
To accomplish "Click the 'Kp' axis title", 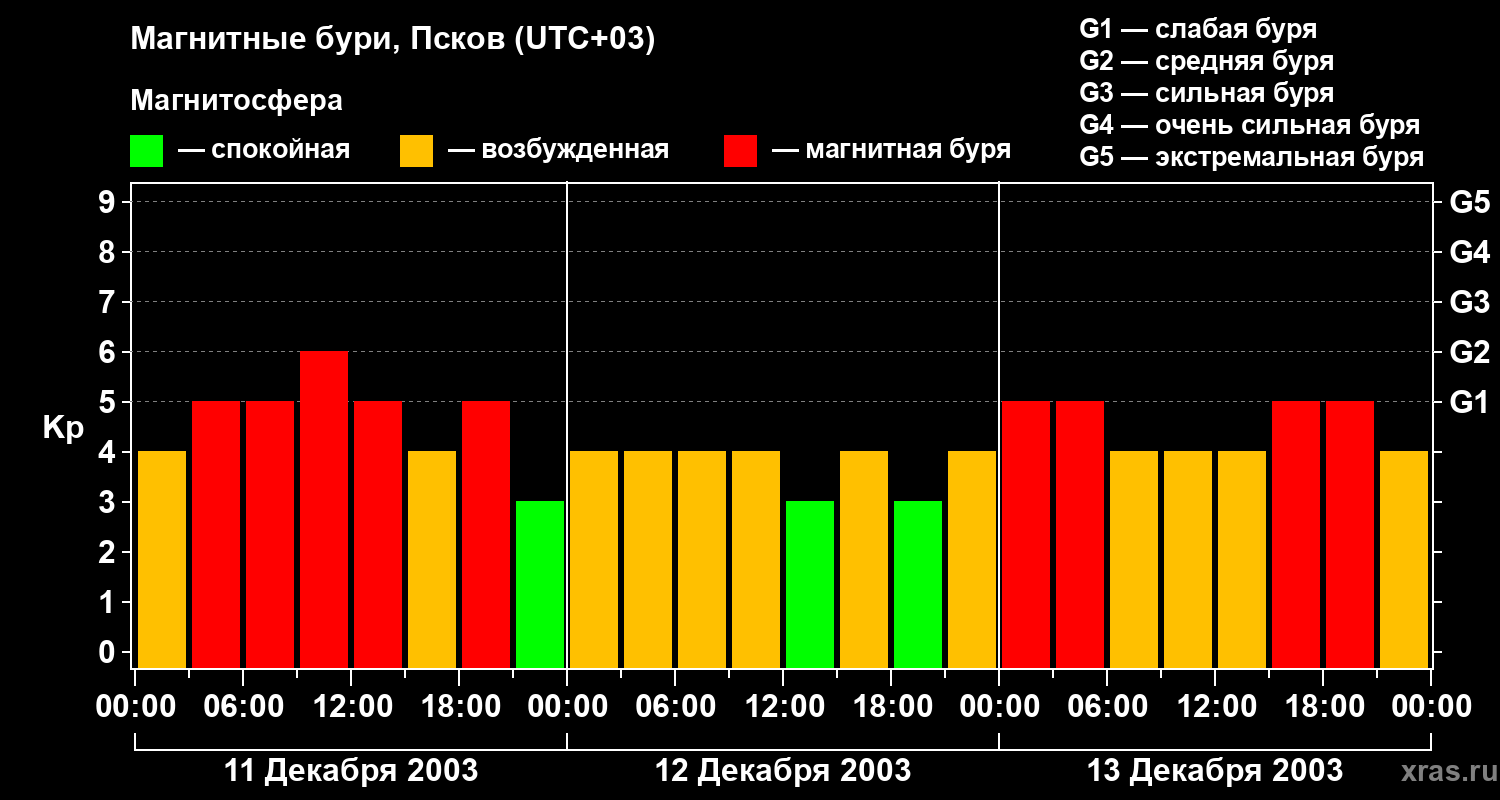I will click(x=63, y=428).
